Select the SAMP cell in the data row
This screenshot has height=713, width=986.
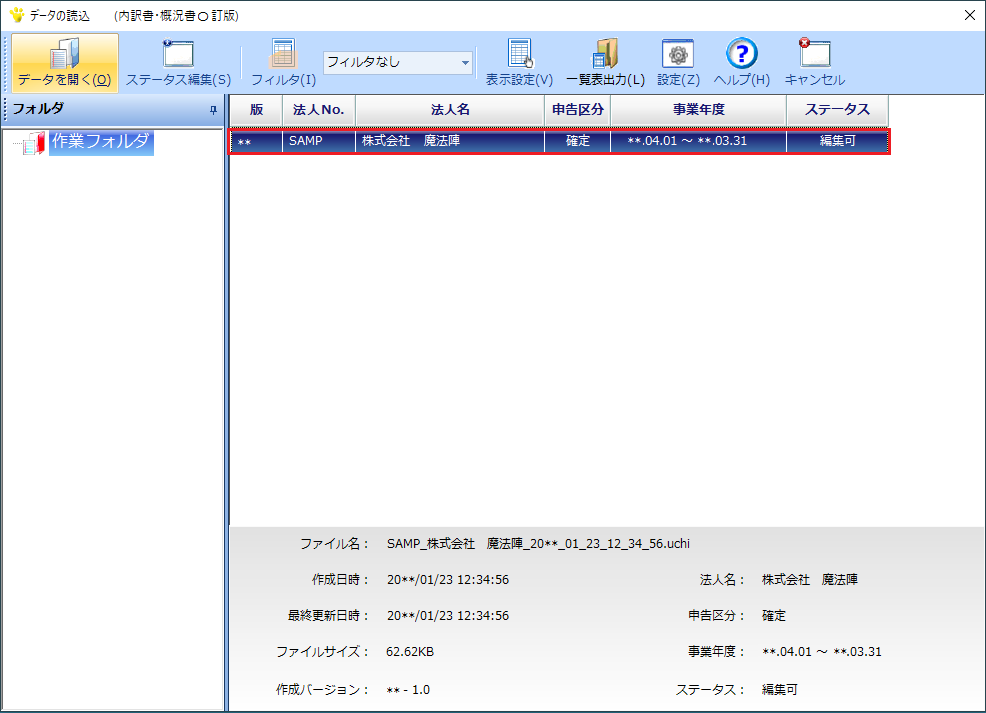(x=319, y=141)
